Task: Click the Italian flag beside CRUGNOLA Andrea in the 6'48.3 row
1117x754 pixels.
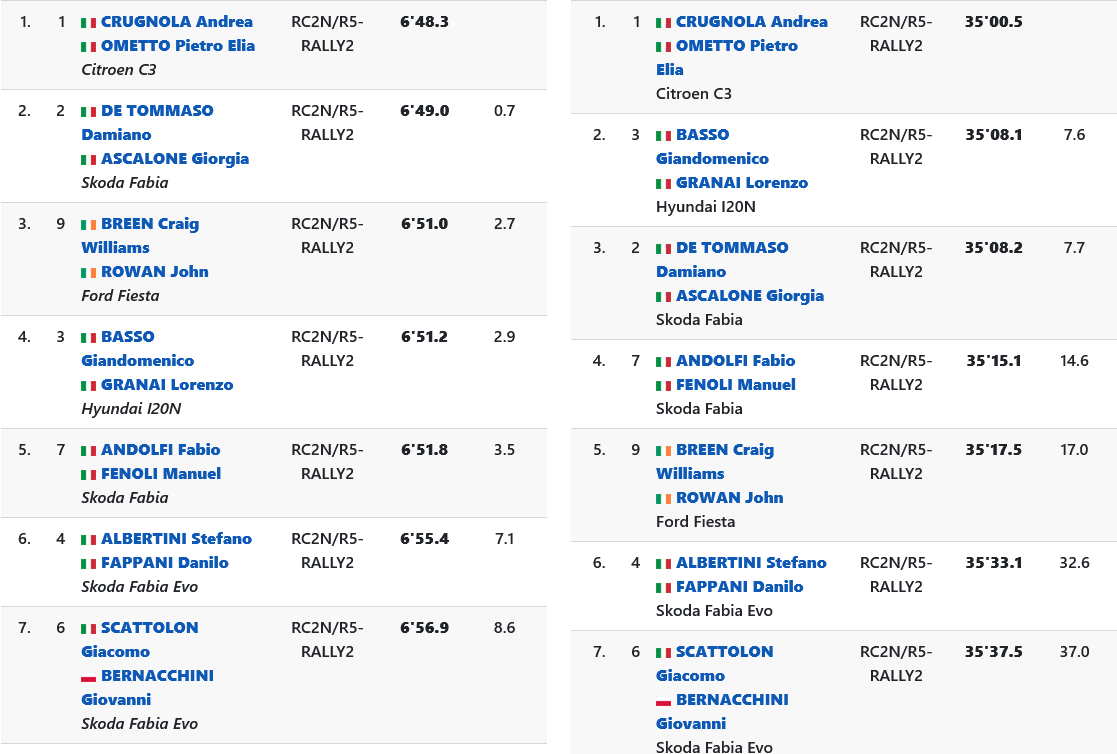Action: (x=88, y=23)
